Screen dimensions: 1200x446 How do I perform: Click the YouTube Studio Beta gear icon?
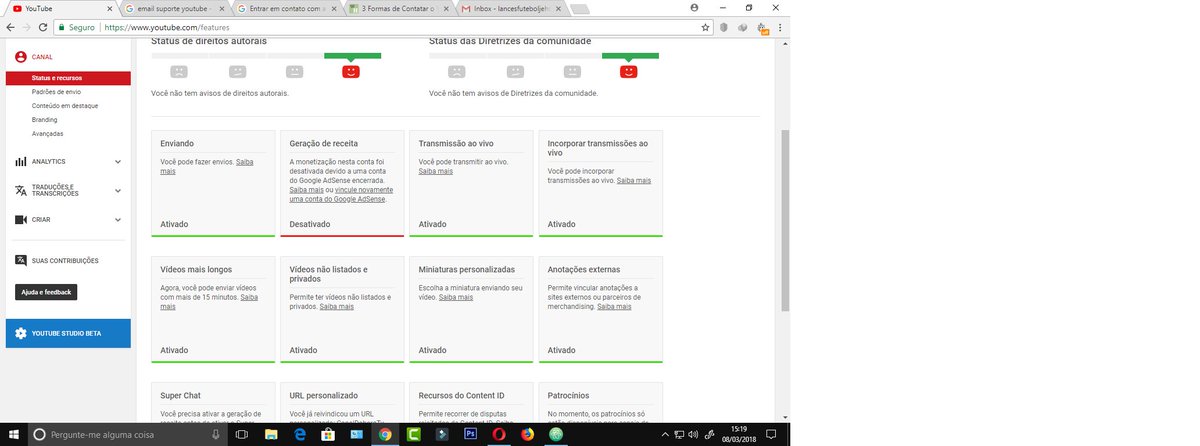coord(20,333)
